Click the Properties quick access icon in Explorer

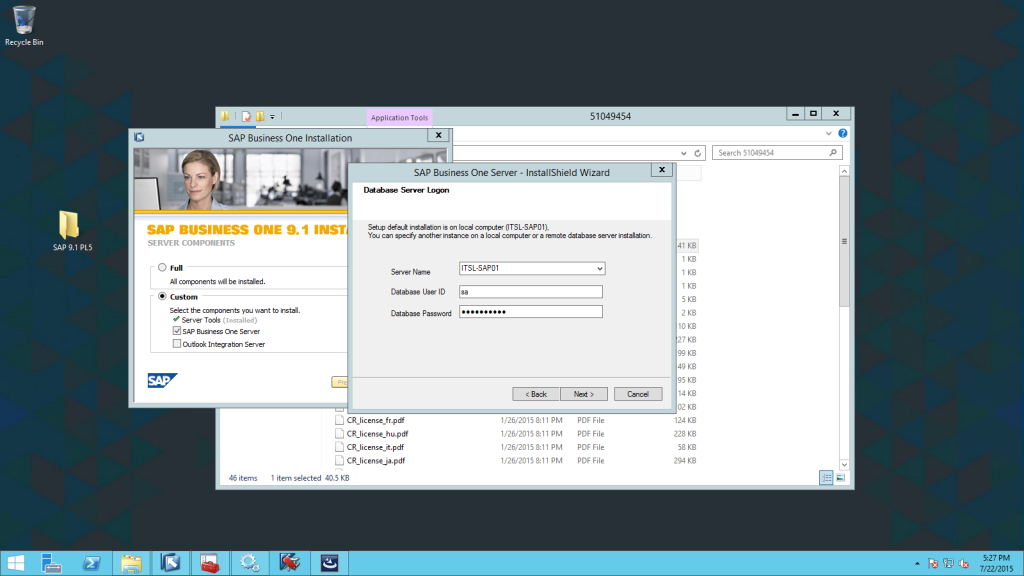[x=246, y=117]
